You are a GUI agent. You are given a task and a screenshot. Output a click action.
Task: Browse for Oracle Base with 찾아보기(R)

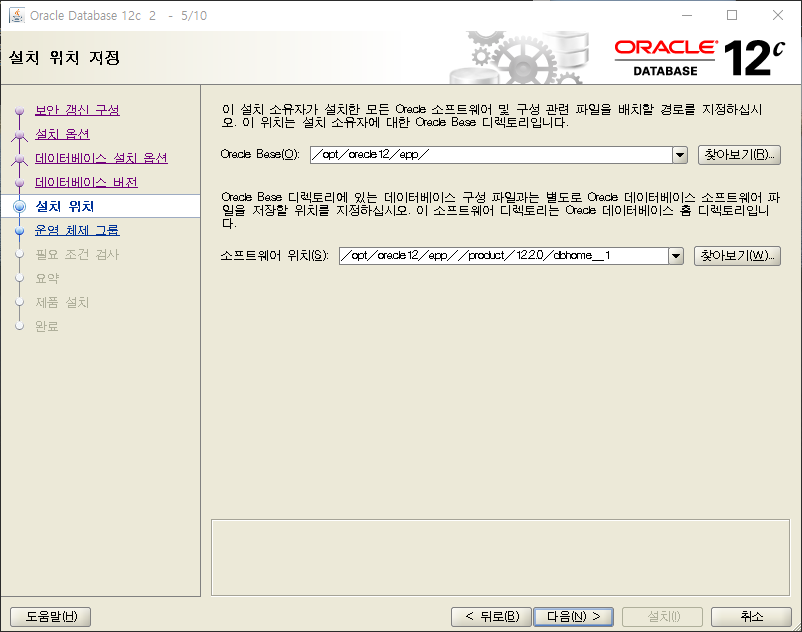coord(739,154)
